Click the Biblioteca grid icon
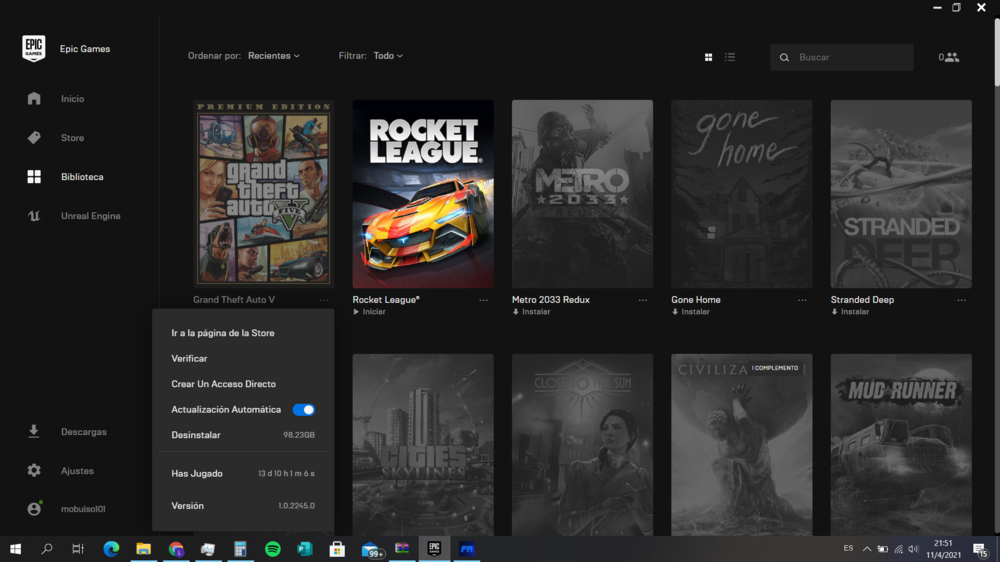 pos(34,177)
